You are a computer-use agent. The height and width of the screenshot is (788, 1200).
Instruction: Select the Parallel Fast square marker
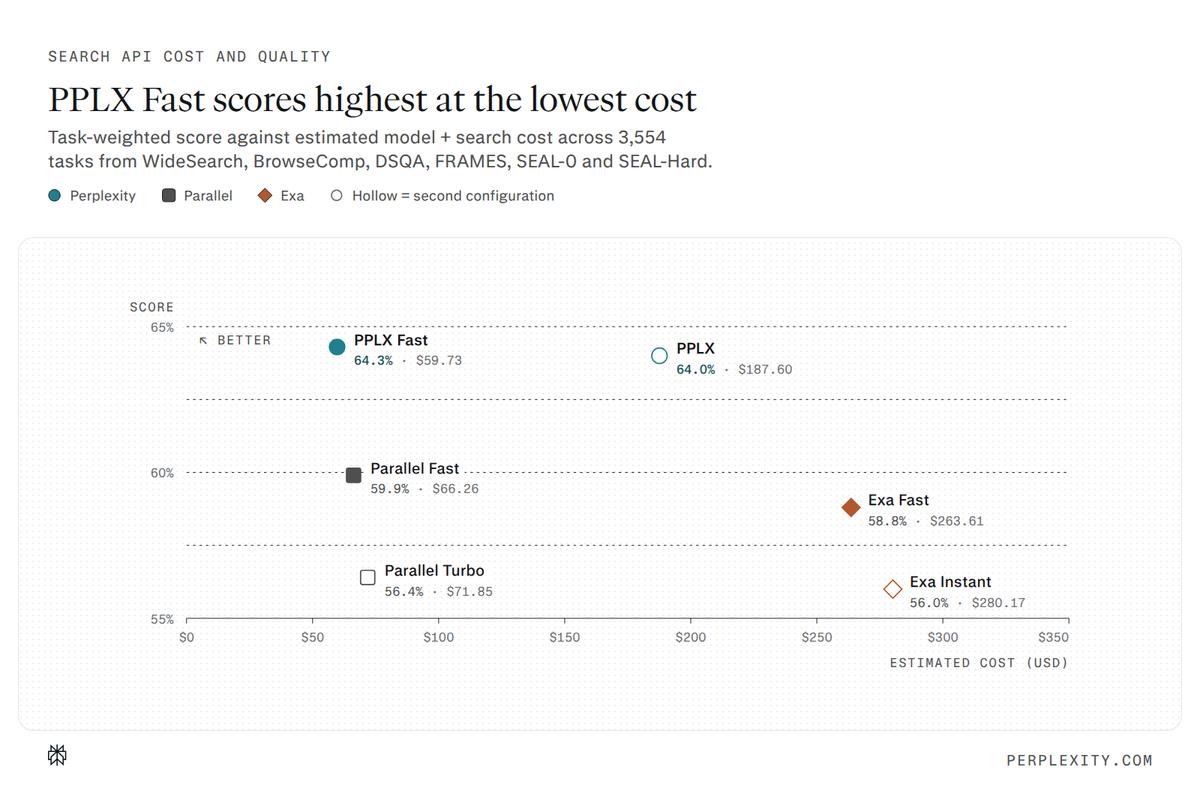click(353, 475)
